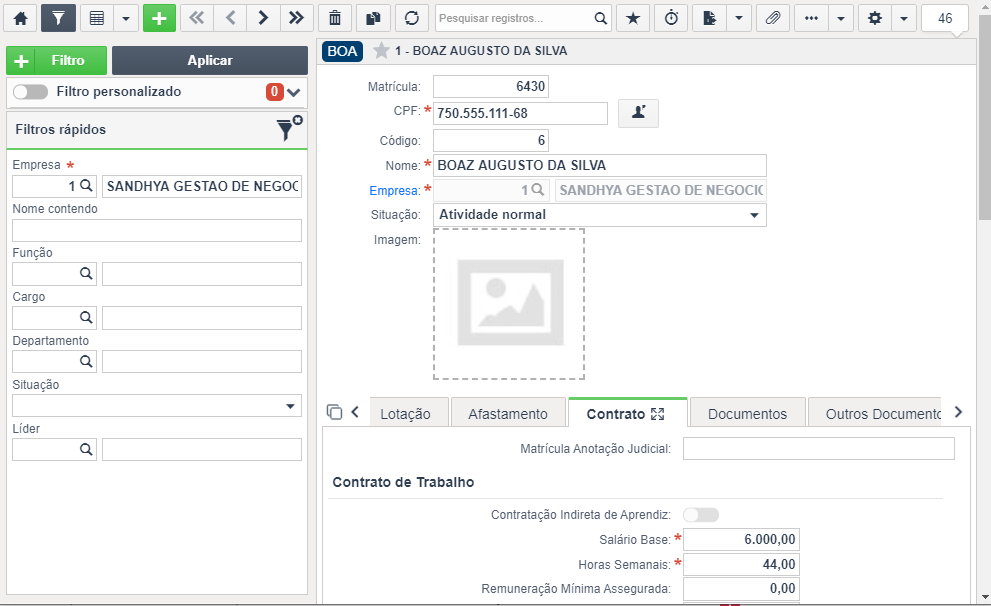991x606 pixels.
Task: Duplicate the record with copy icon
Action: [x=374, y=18]
